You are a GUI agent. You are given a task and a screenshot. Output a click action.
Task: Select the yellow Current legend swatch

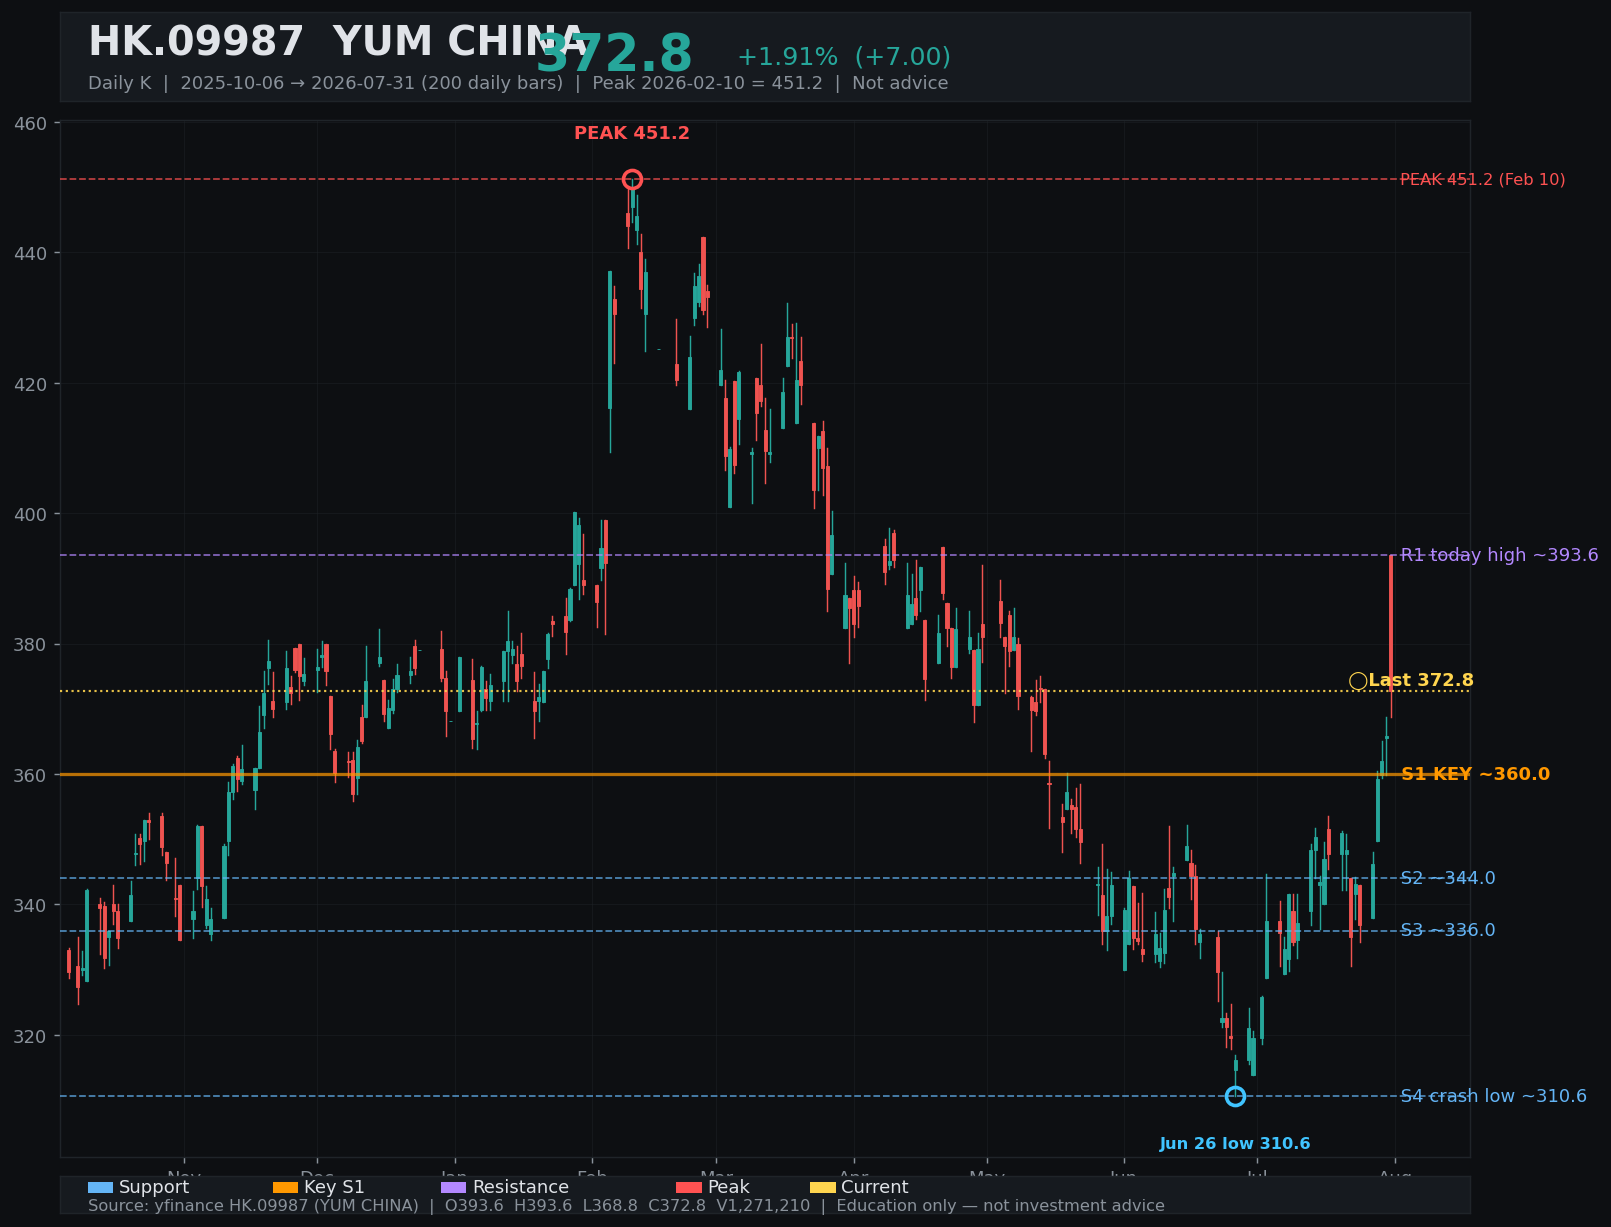pos(822,1187)
